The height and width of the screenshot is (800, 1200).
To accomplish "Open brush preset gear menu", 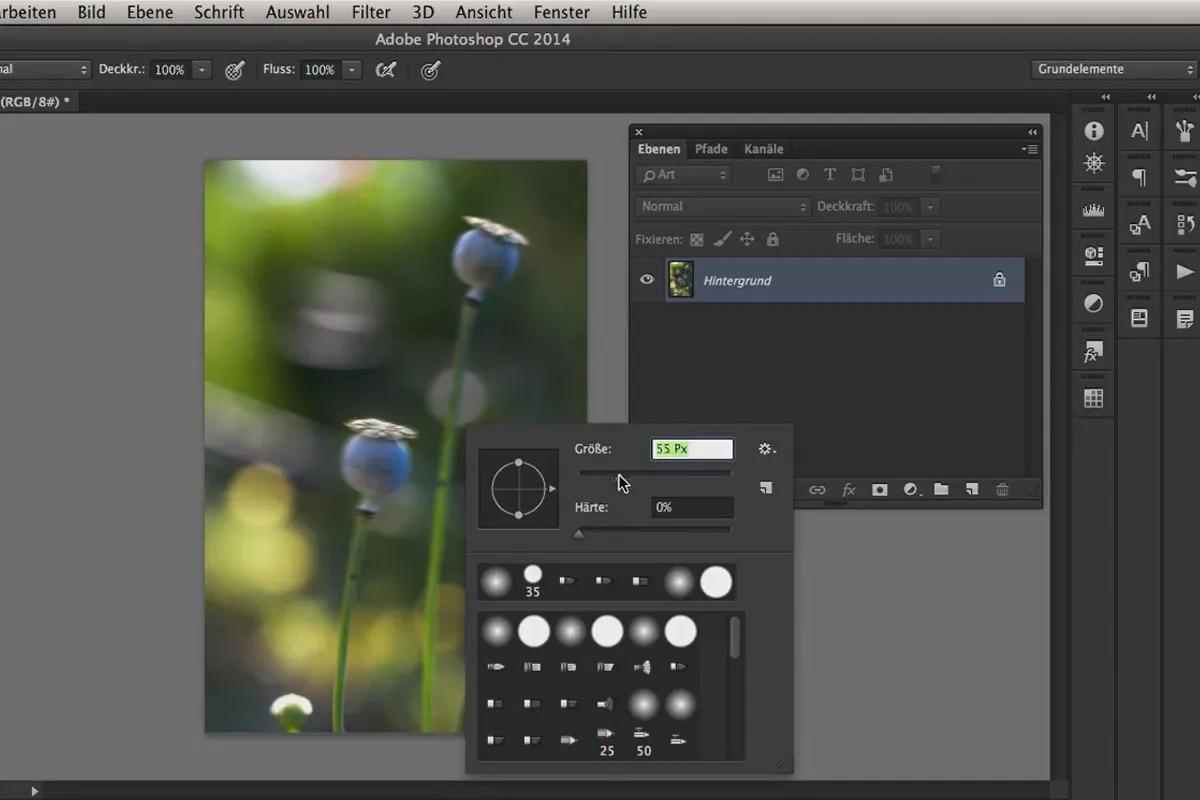I will click(x=767, y=450).
